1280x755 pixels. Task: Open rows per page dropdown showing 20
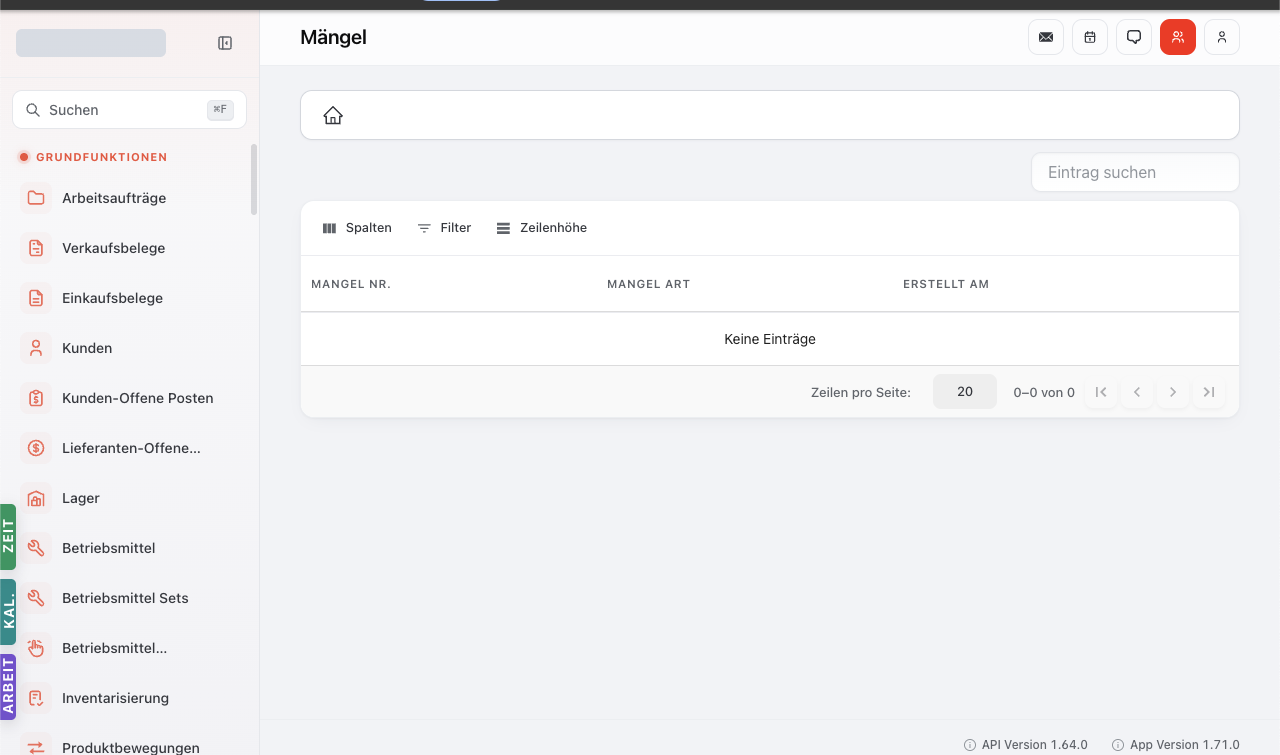[x=965, y=392]
